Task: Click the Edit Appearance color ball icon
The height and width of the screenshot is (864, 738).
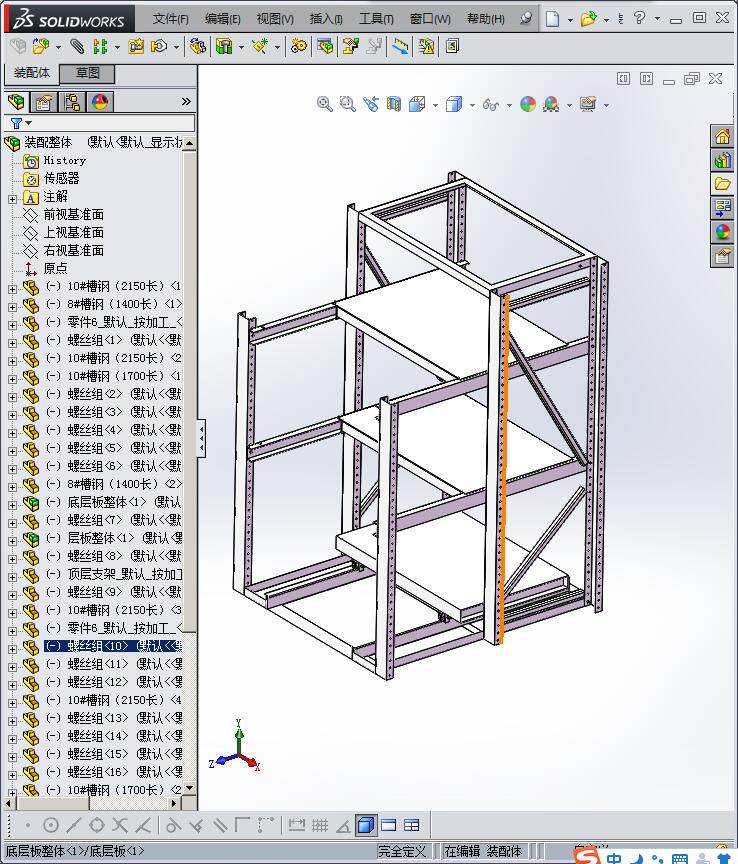Action: [x=527, y=104]
